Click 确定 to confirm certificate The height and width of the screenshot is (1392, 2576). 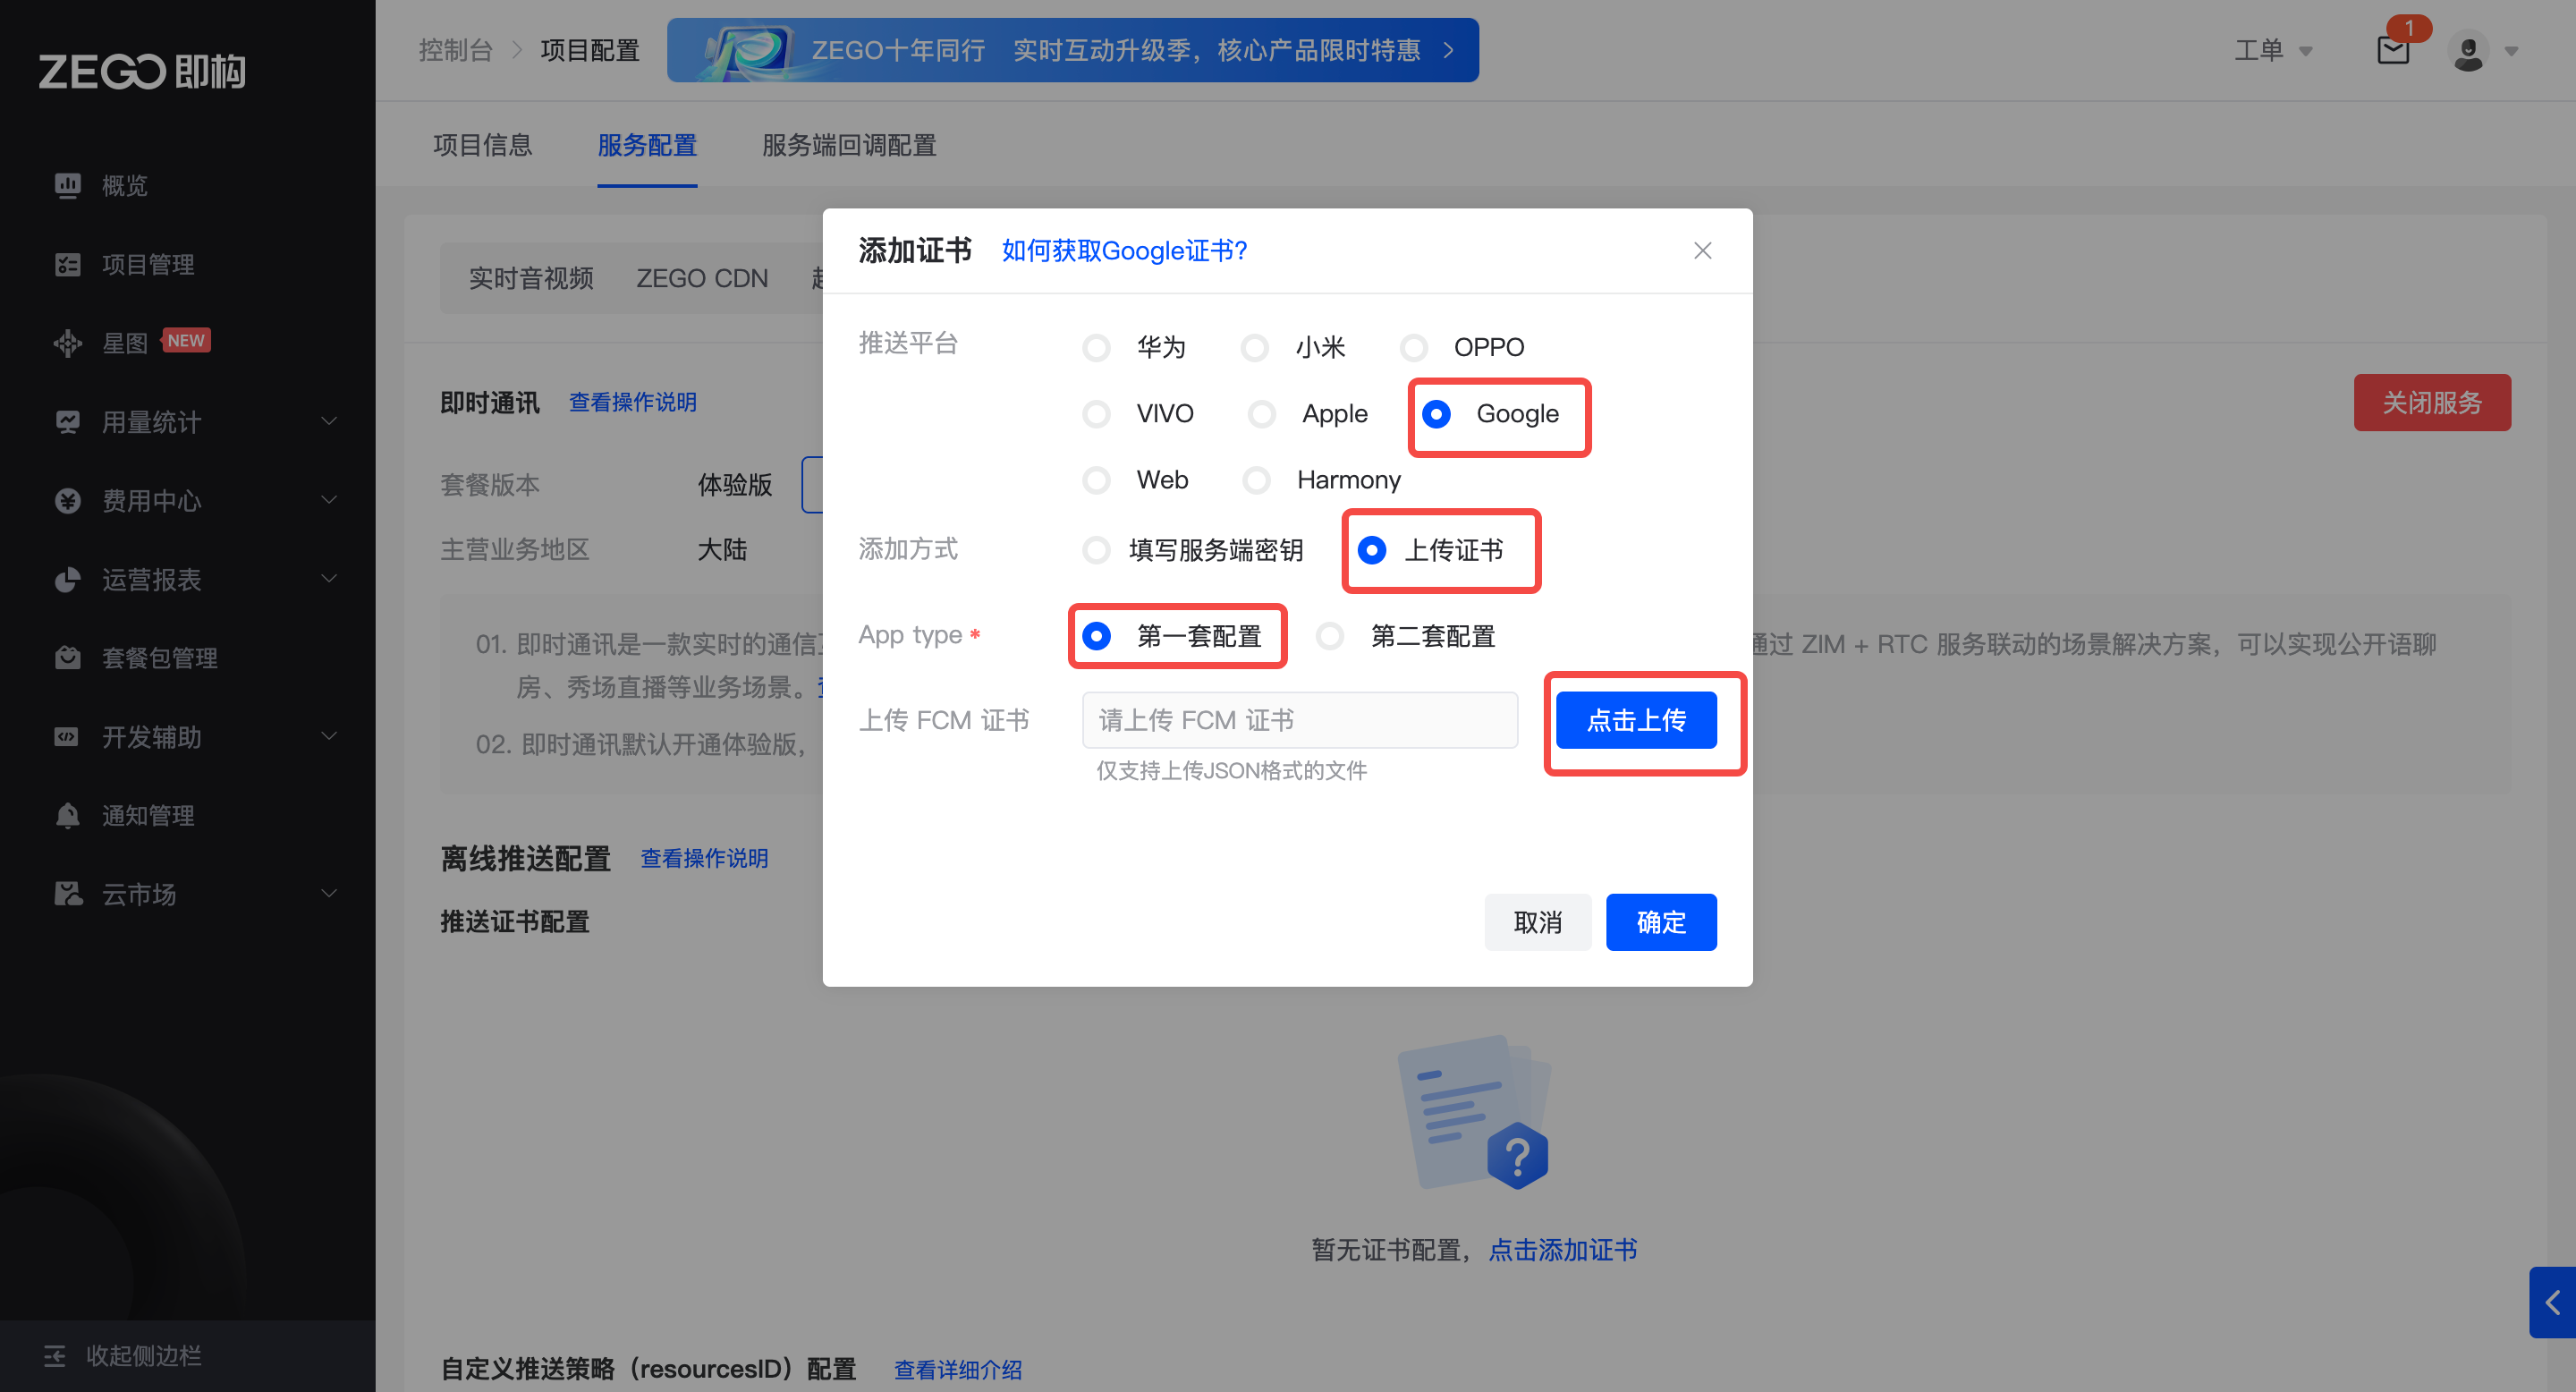(1661, 922)
